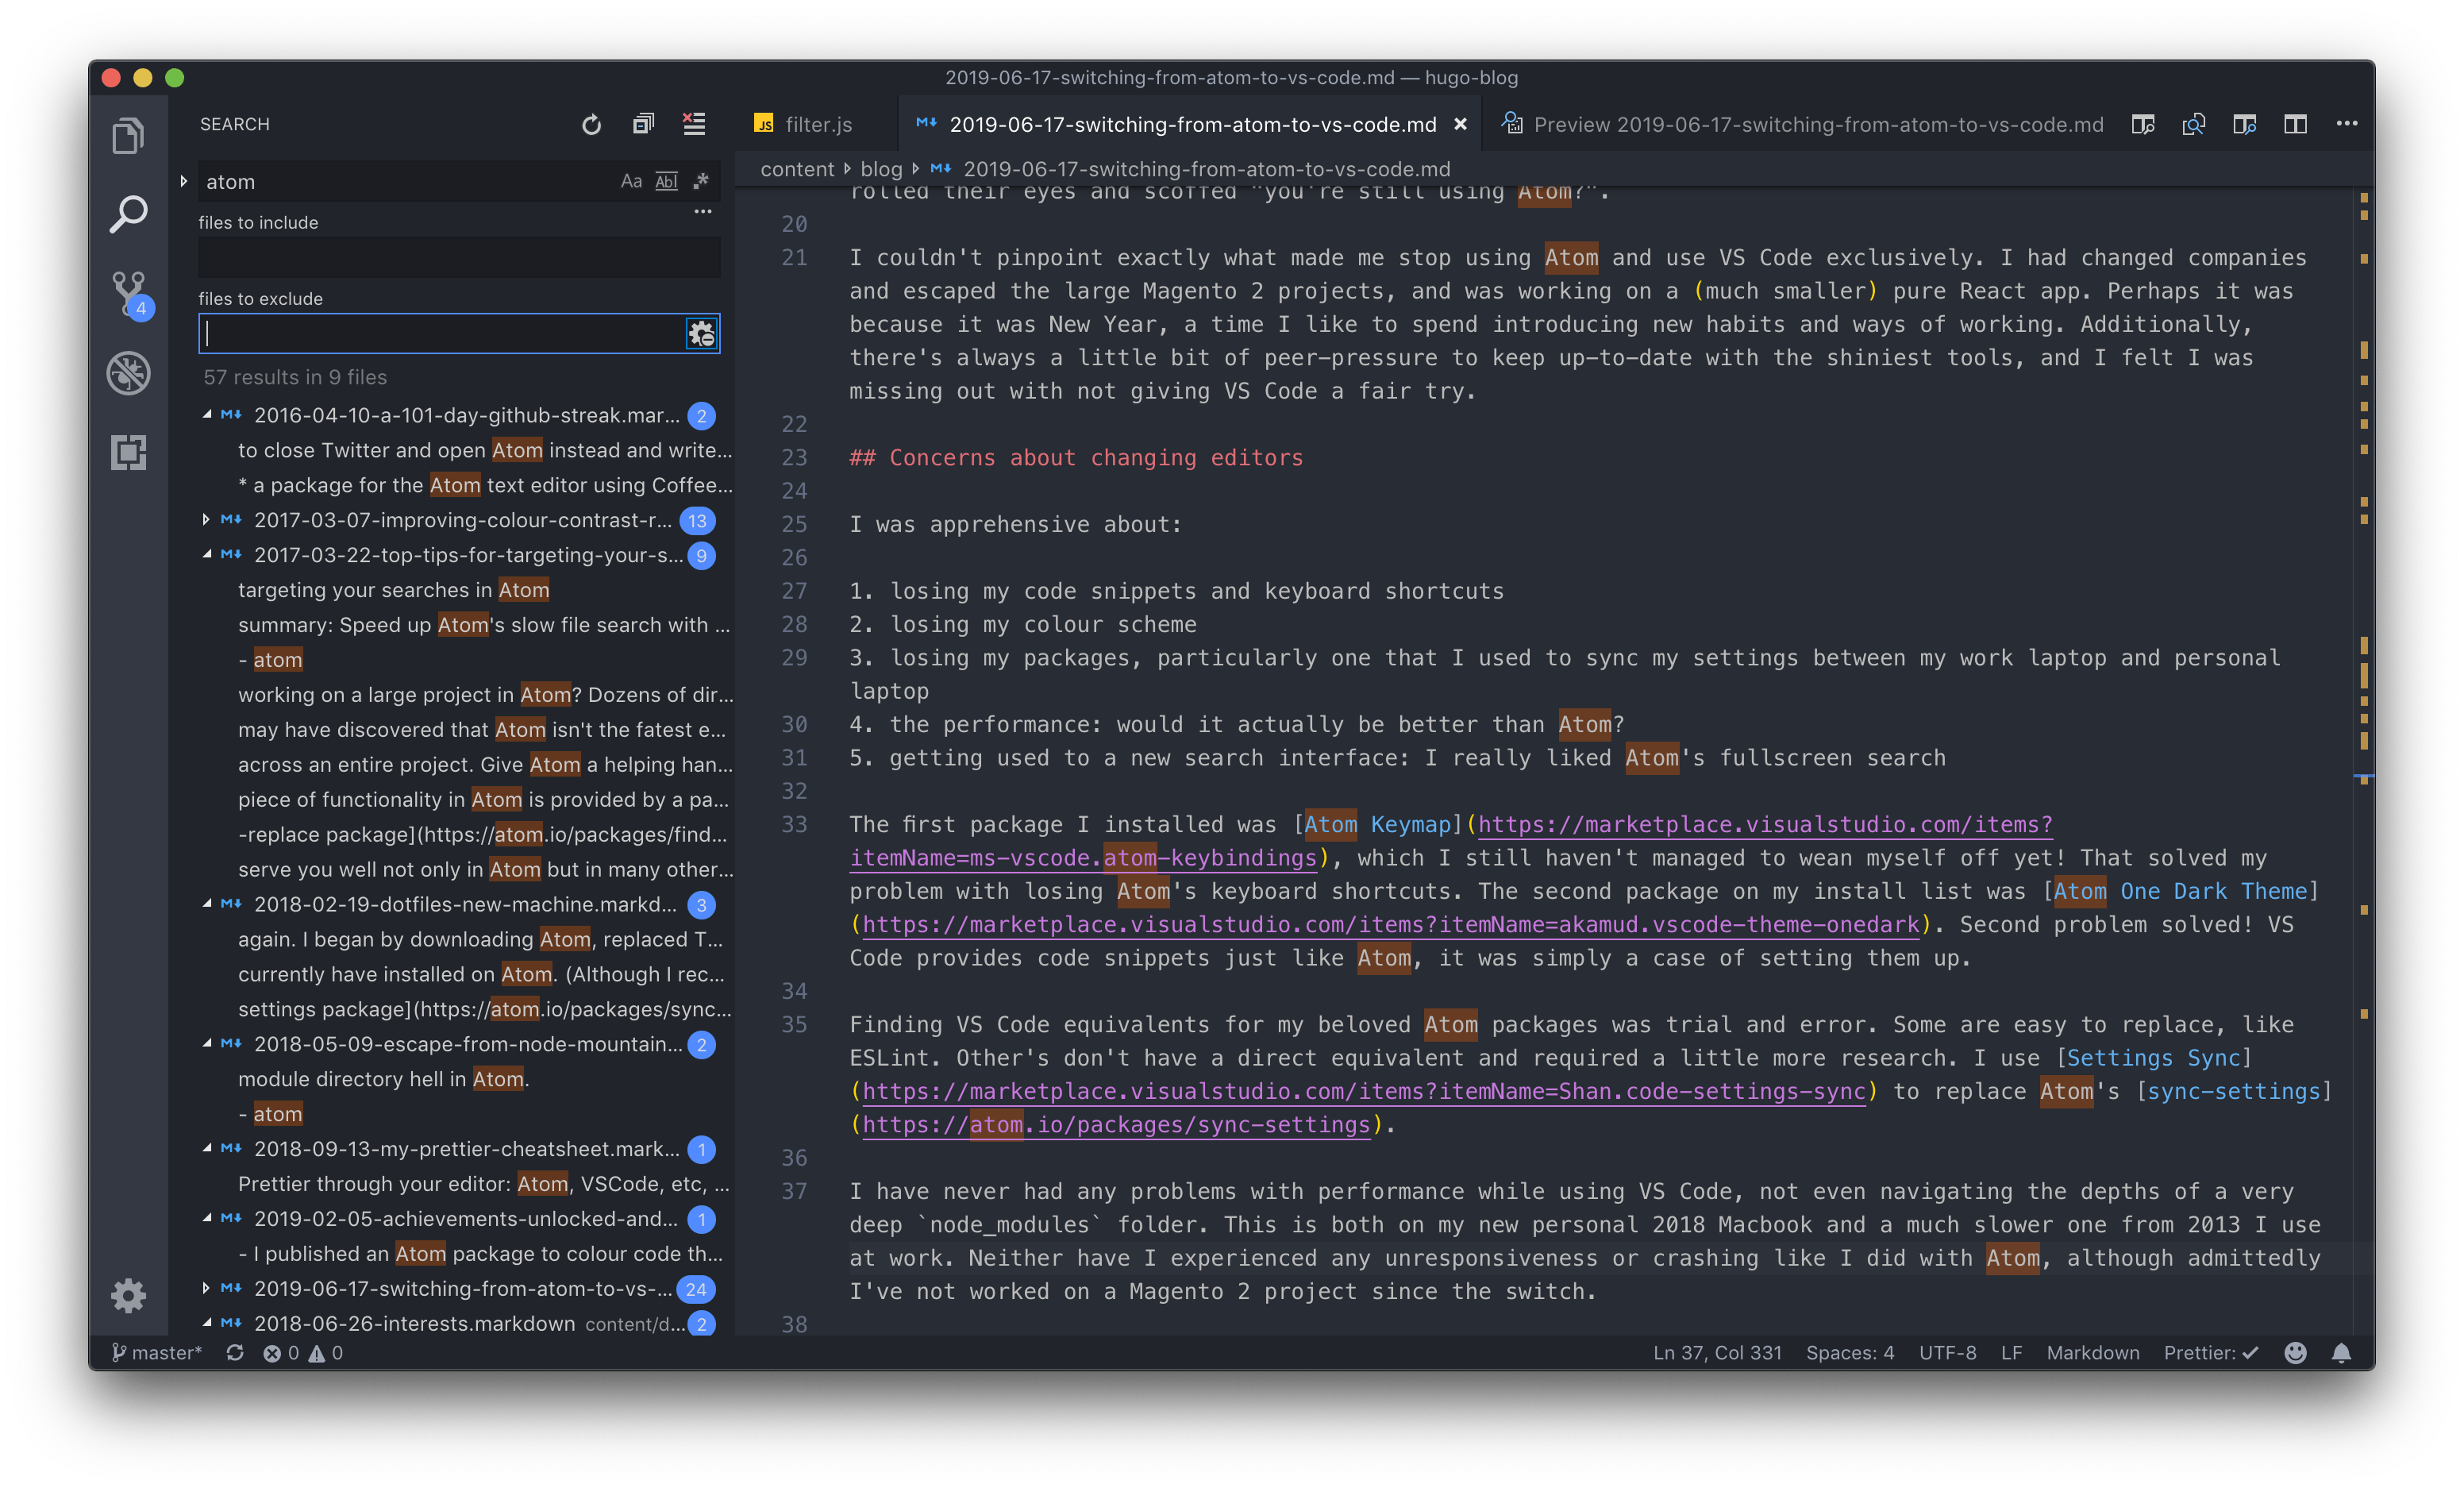
Task: Refresh the search results
Action: click(x=592, y=125)
